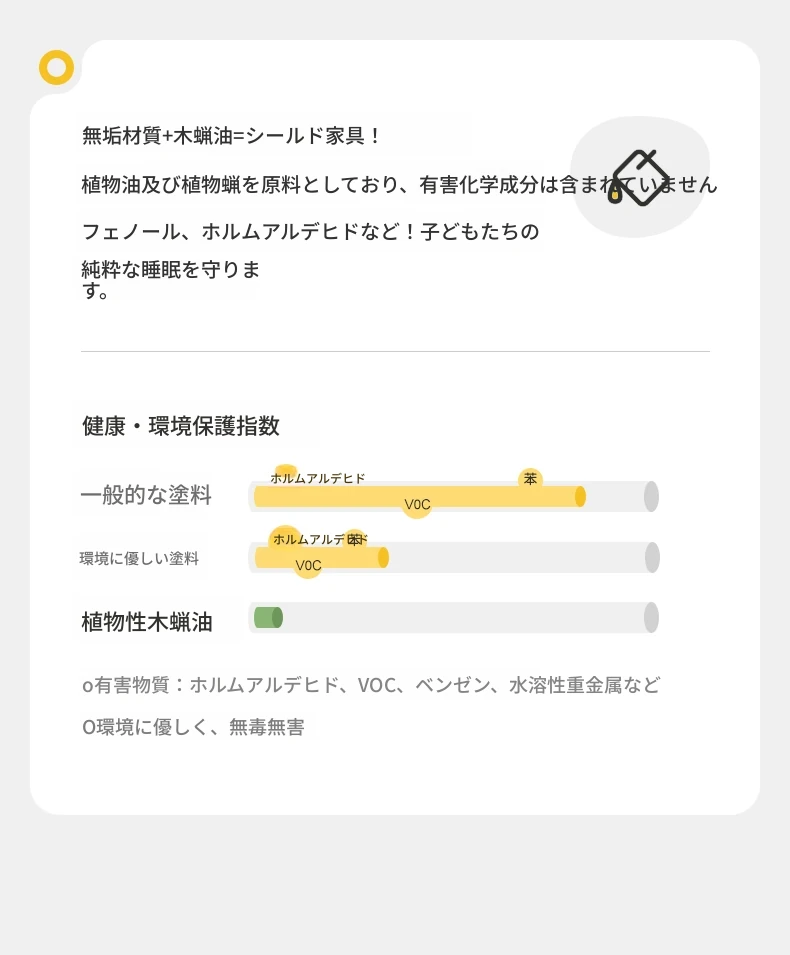The width and height of the screenshot is (790, 955).
Task: Click the VOC bubble on 一般的な塗料 bar
Action: (417, 504)
